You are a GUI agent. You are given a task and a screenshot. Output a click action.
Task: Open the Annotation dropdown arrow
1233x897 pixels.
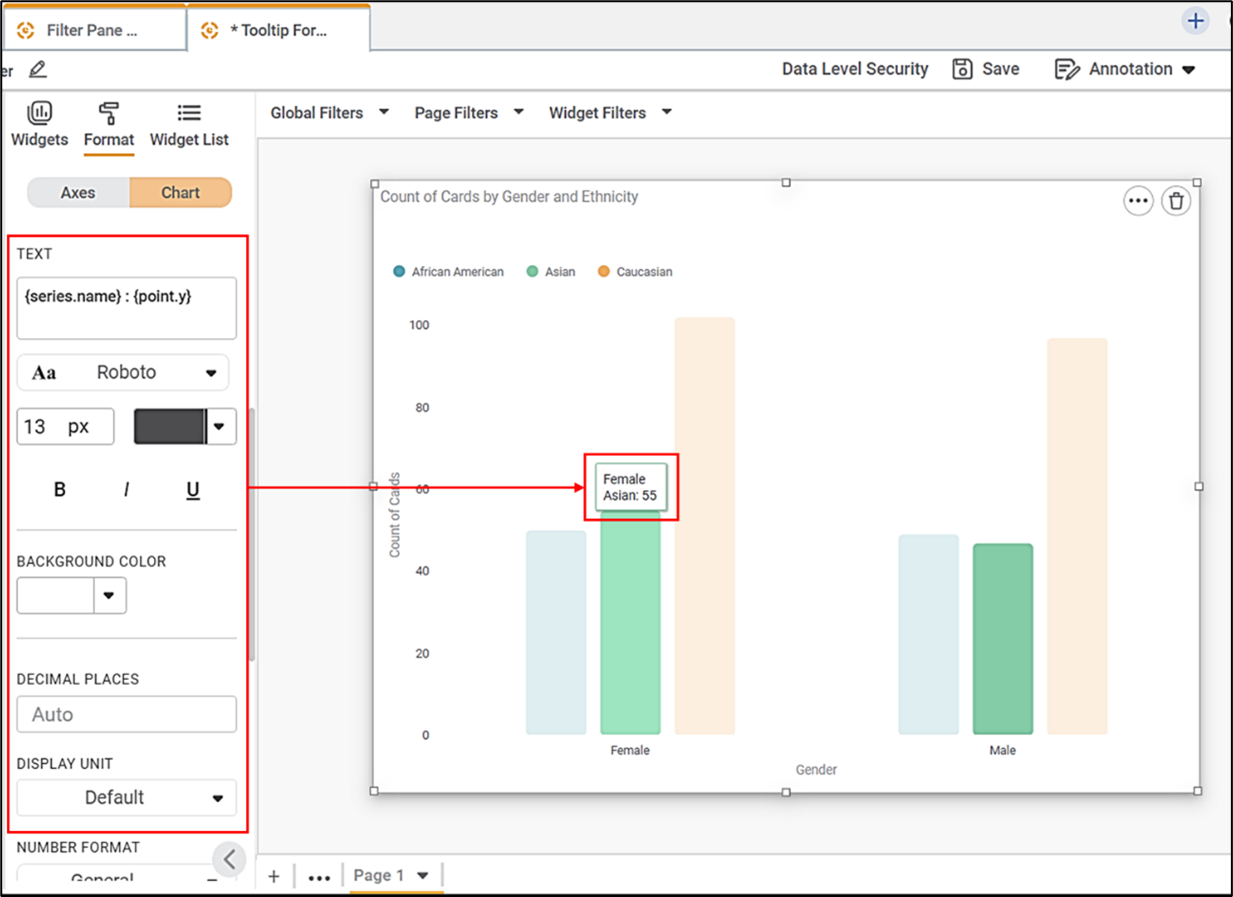[x=1189, y=70]
